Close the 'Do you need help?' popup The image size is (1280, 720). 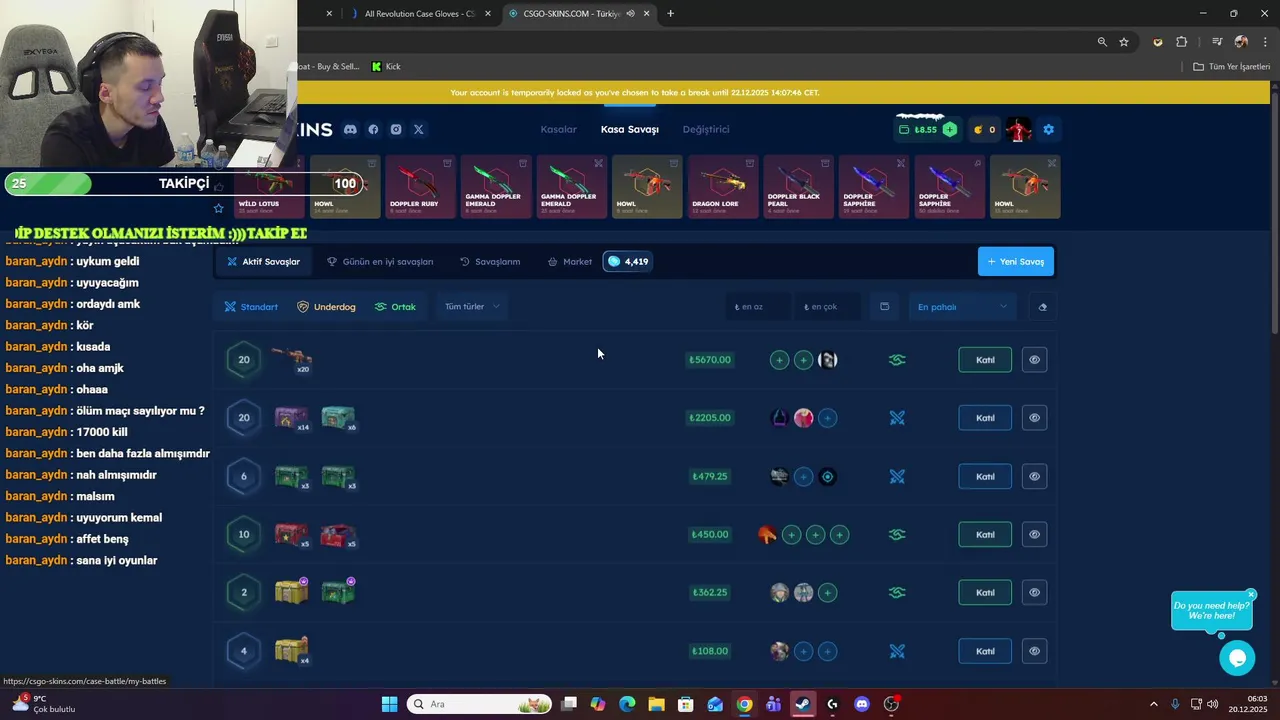click(x=1251, y=595)
